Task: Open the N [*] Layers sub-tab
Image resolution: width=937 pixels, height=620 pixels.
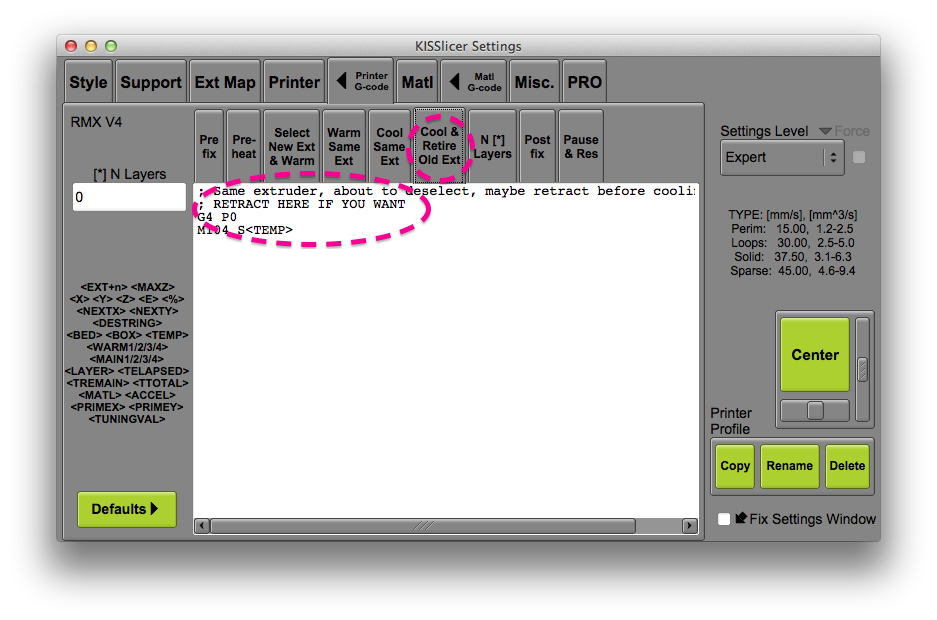Action: 492,146
